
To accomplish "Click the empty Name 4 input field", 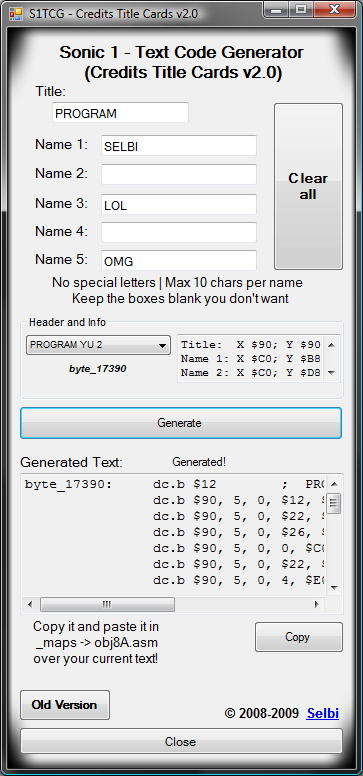I will (179, 232).
